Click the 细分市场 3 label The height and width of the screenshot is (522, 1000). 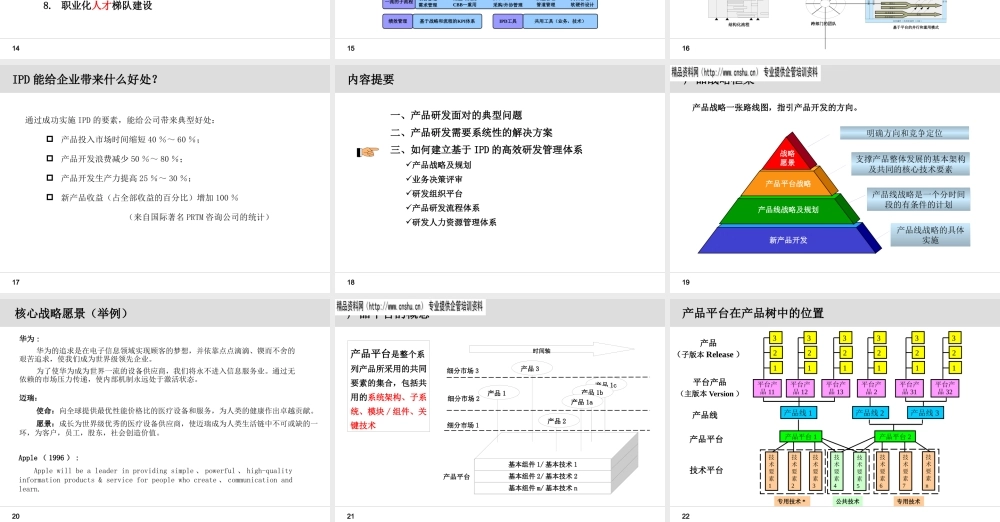pyautogui.click(x=463, y=371)
